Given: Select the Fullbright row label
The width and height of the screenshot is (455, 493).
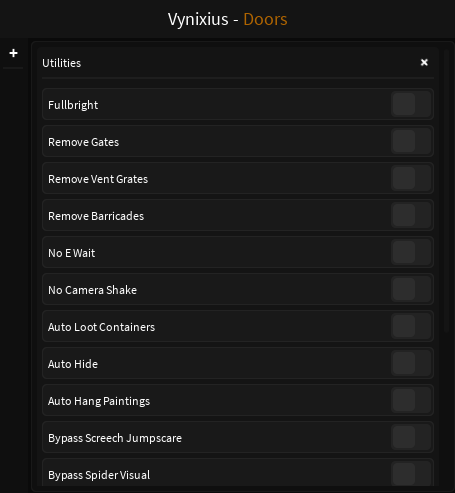Looking at the screenshot, I should pyautogui.click(x=73, y=105).
